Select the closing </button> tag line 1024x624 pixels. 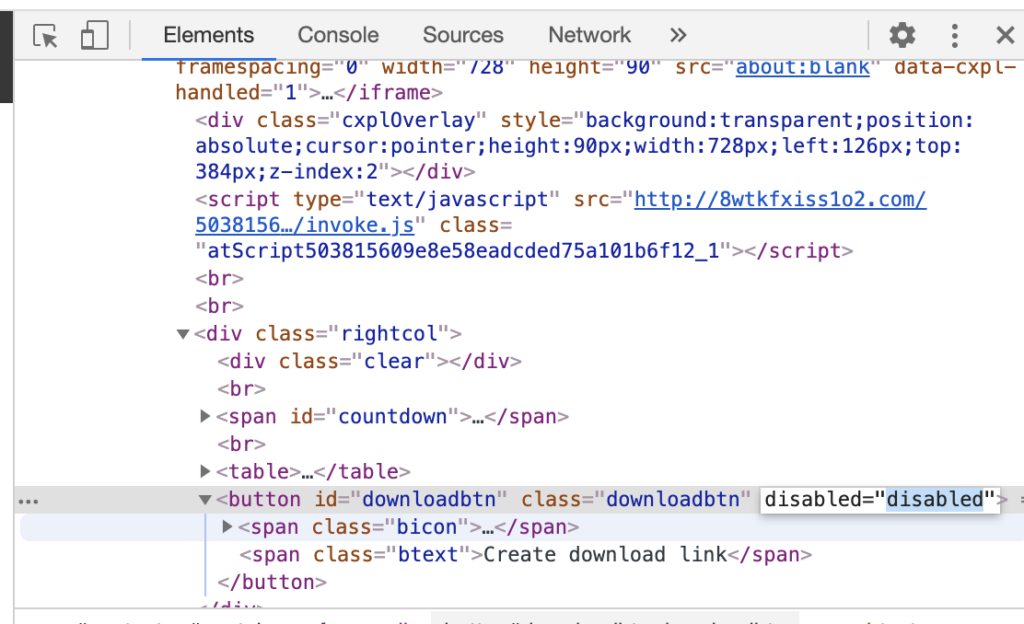coord(272,582)
